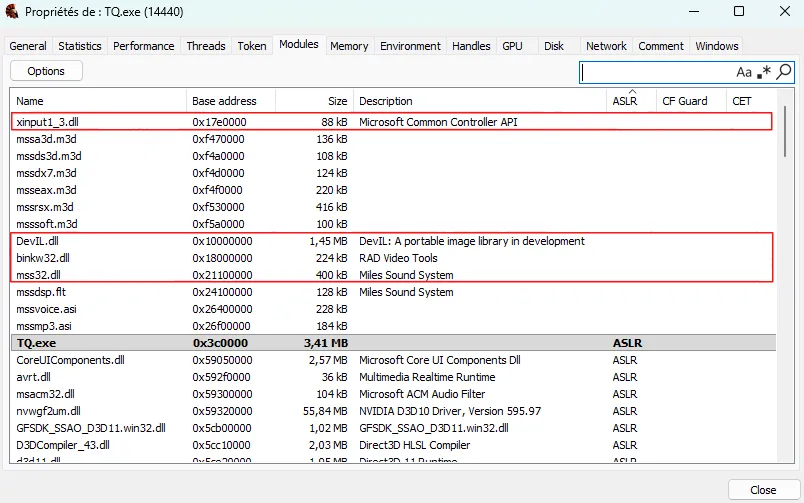
Task: Sort by the CET column header
Action: tap(751, 101)
